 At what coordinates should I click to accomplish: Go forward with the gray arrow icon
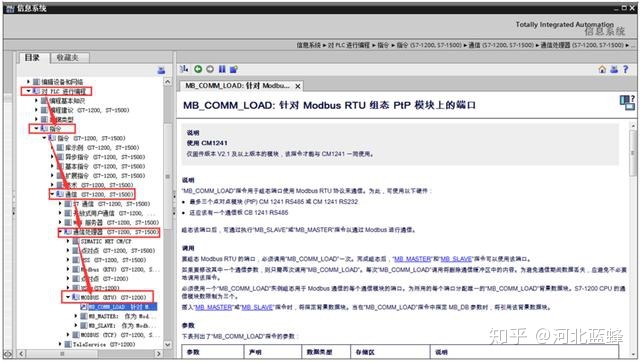210,69
